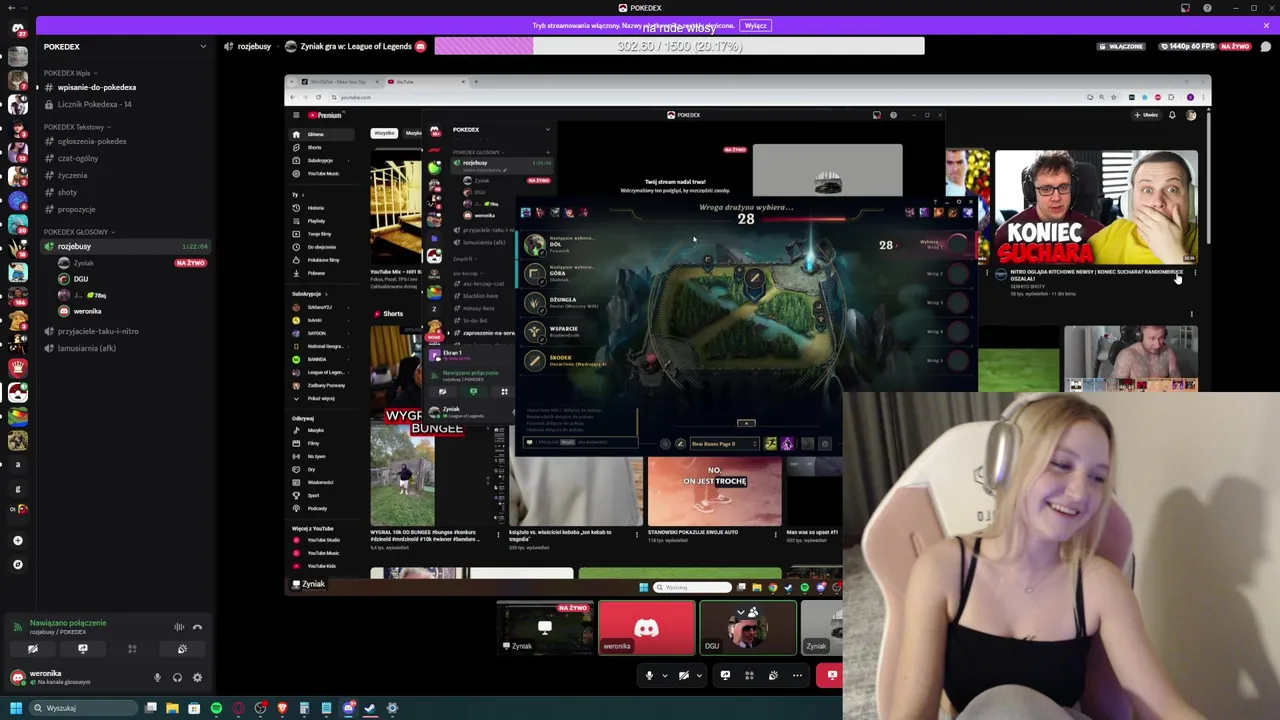Open Windows Settings gear on the taskbar

pyautogui.click(x=392, y=708)
